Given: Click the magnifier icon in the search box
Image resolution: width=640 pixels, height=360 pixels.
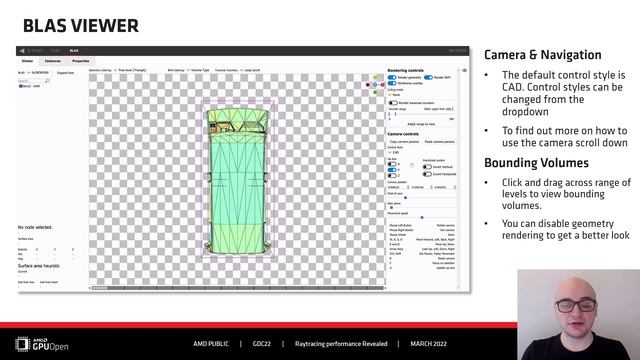Looking at the screenshot, I should pos(47,81).
